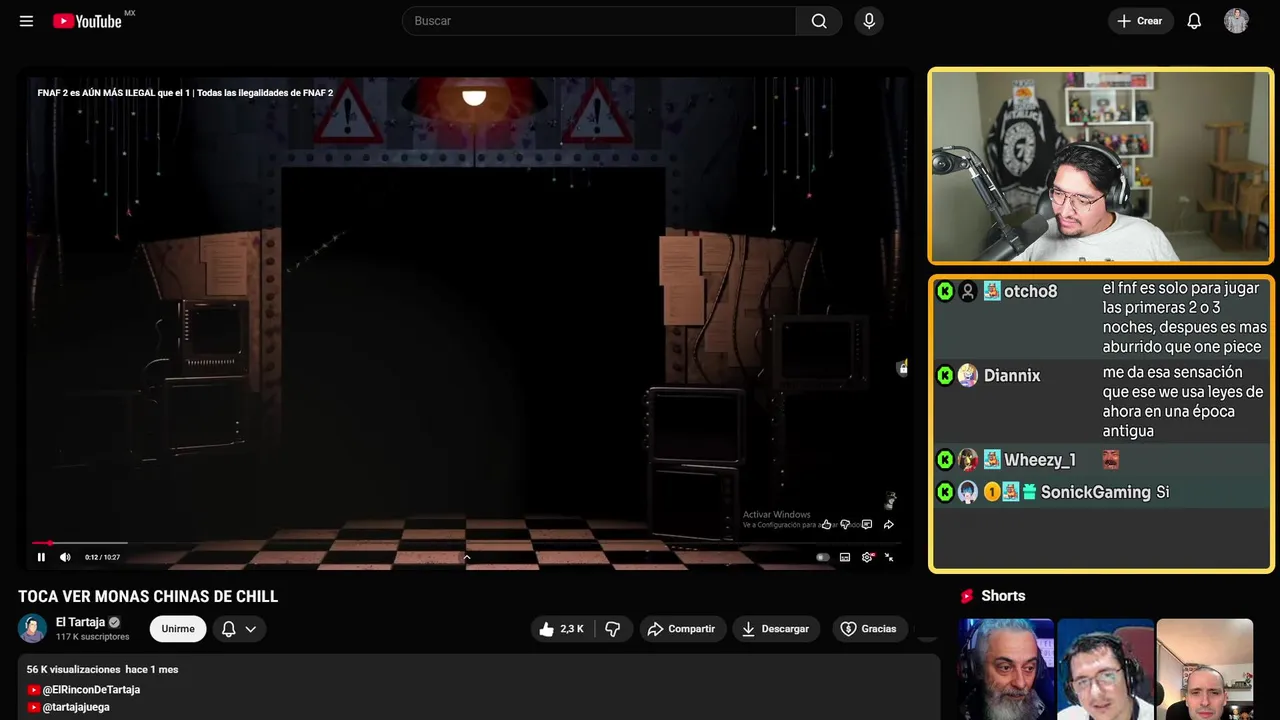Open the account avatar menu
The width and height of the screenshot is (1280, 720).
tap(1236, 21)
